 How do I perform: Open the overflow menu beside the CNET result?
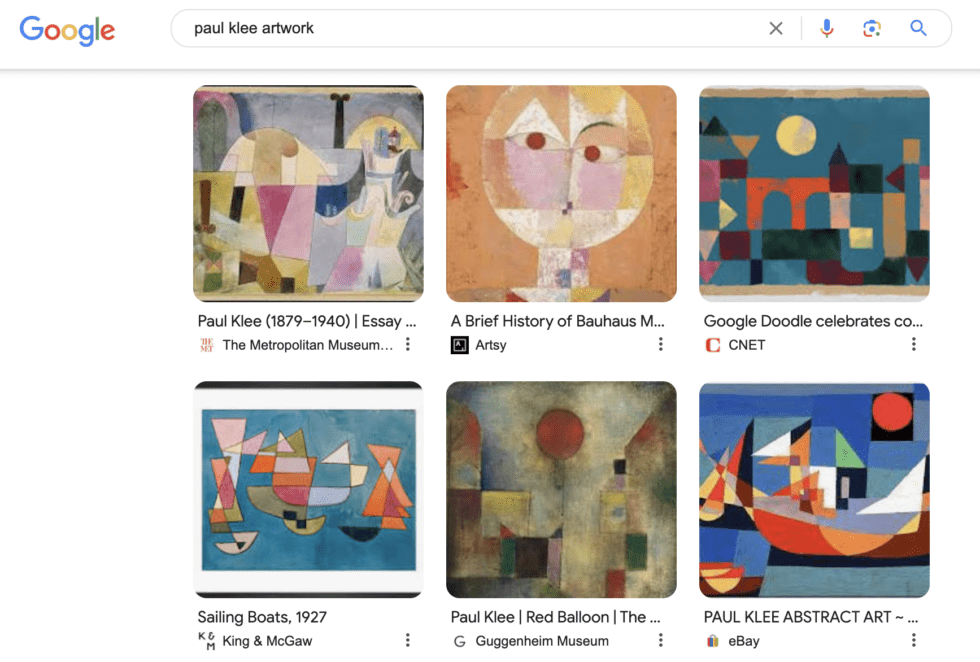pyautogui.click(x=914, y=344)
